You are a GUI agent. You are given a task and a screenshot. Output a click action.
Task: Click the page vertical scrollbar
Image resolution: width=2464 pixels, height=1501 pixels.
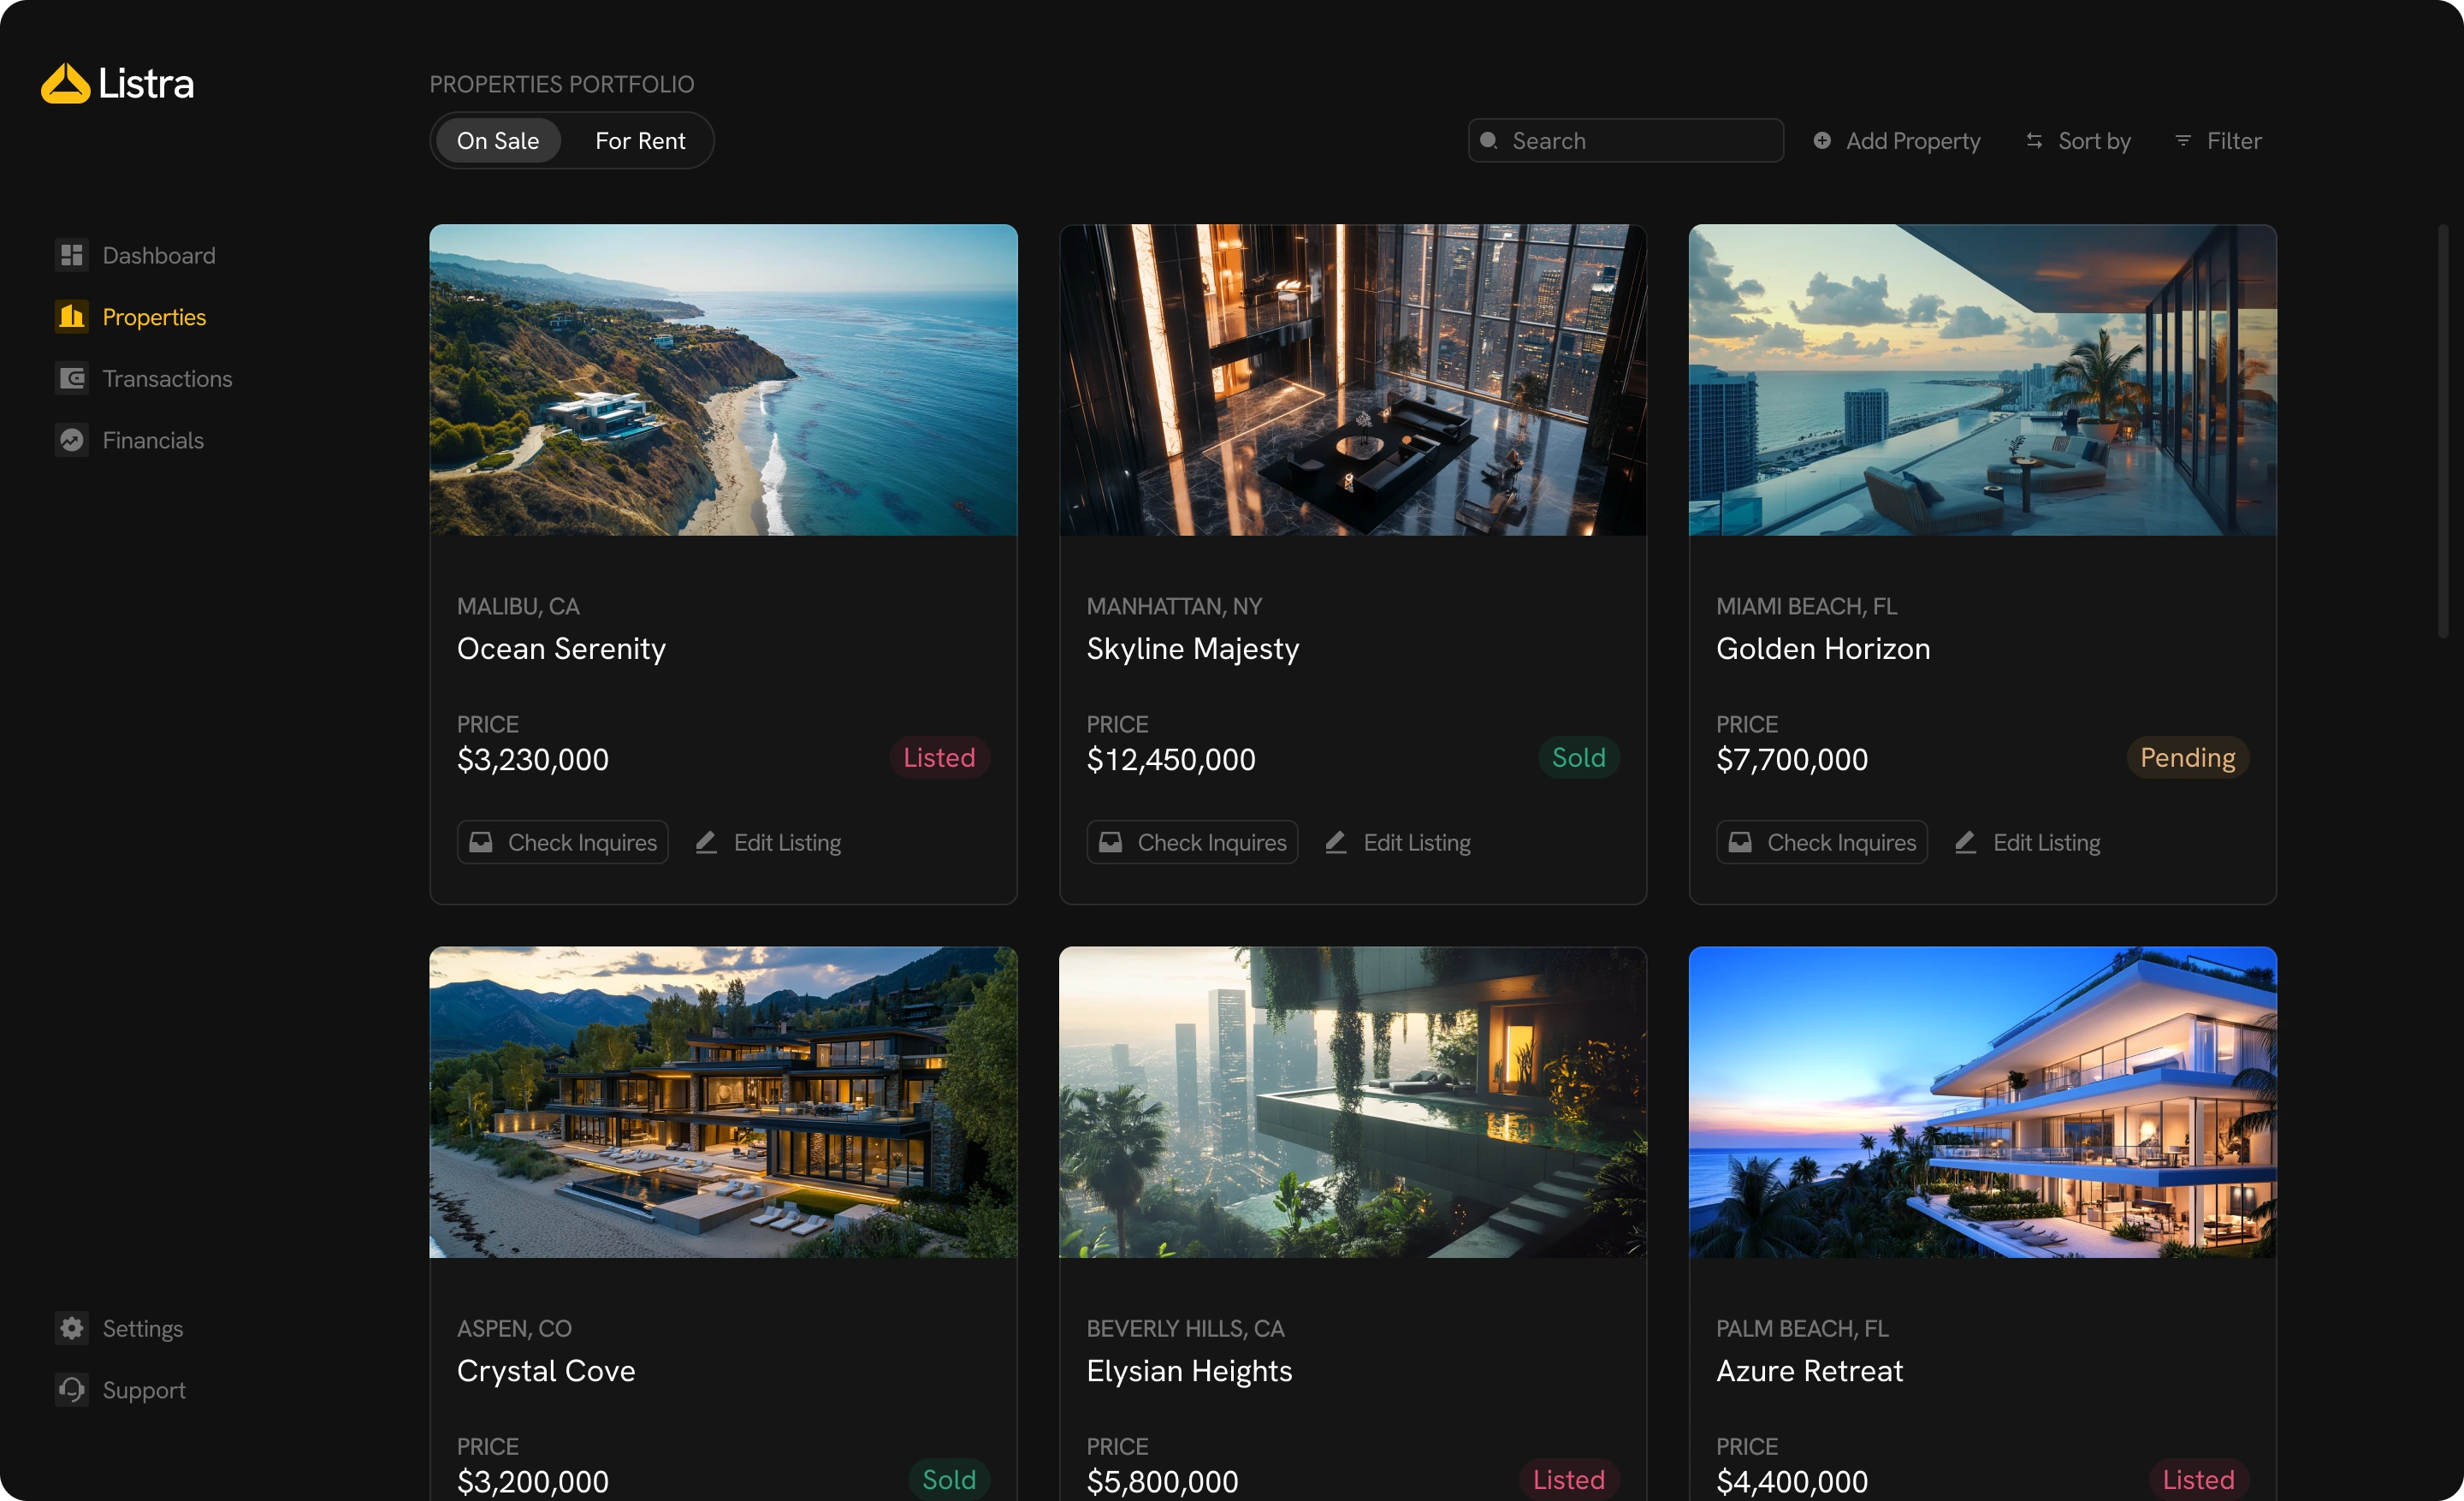pyautogui.click(x=2443, y=430)
